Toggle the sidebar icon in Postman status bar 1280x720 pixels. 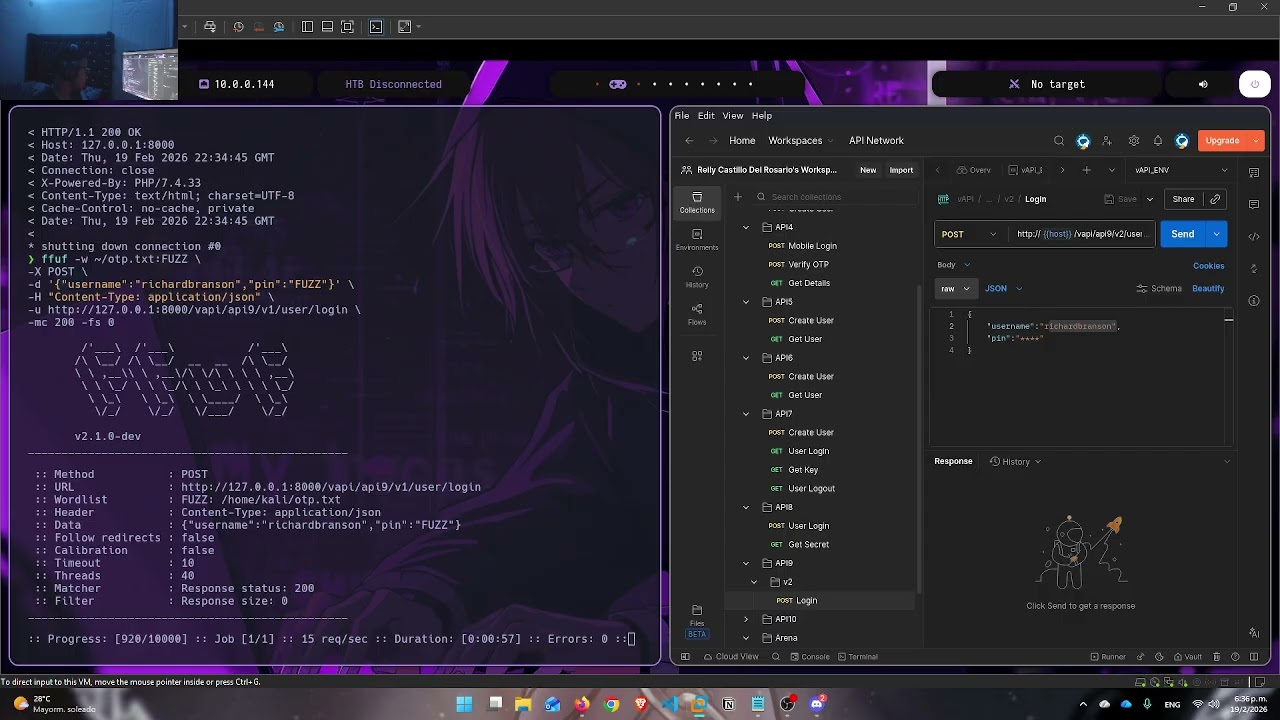coord(685,657)
